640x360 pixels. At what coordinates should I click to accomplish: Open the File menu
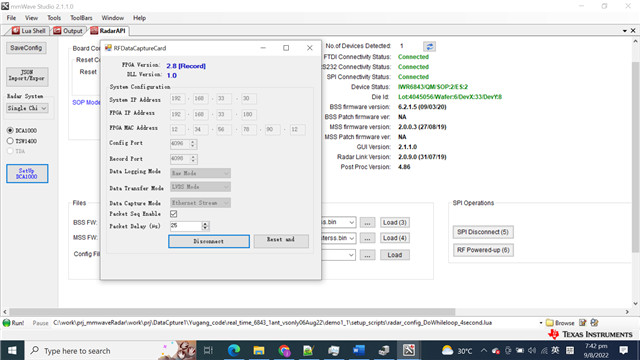(11, 18)
